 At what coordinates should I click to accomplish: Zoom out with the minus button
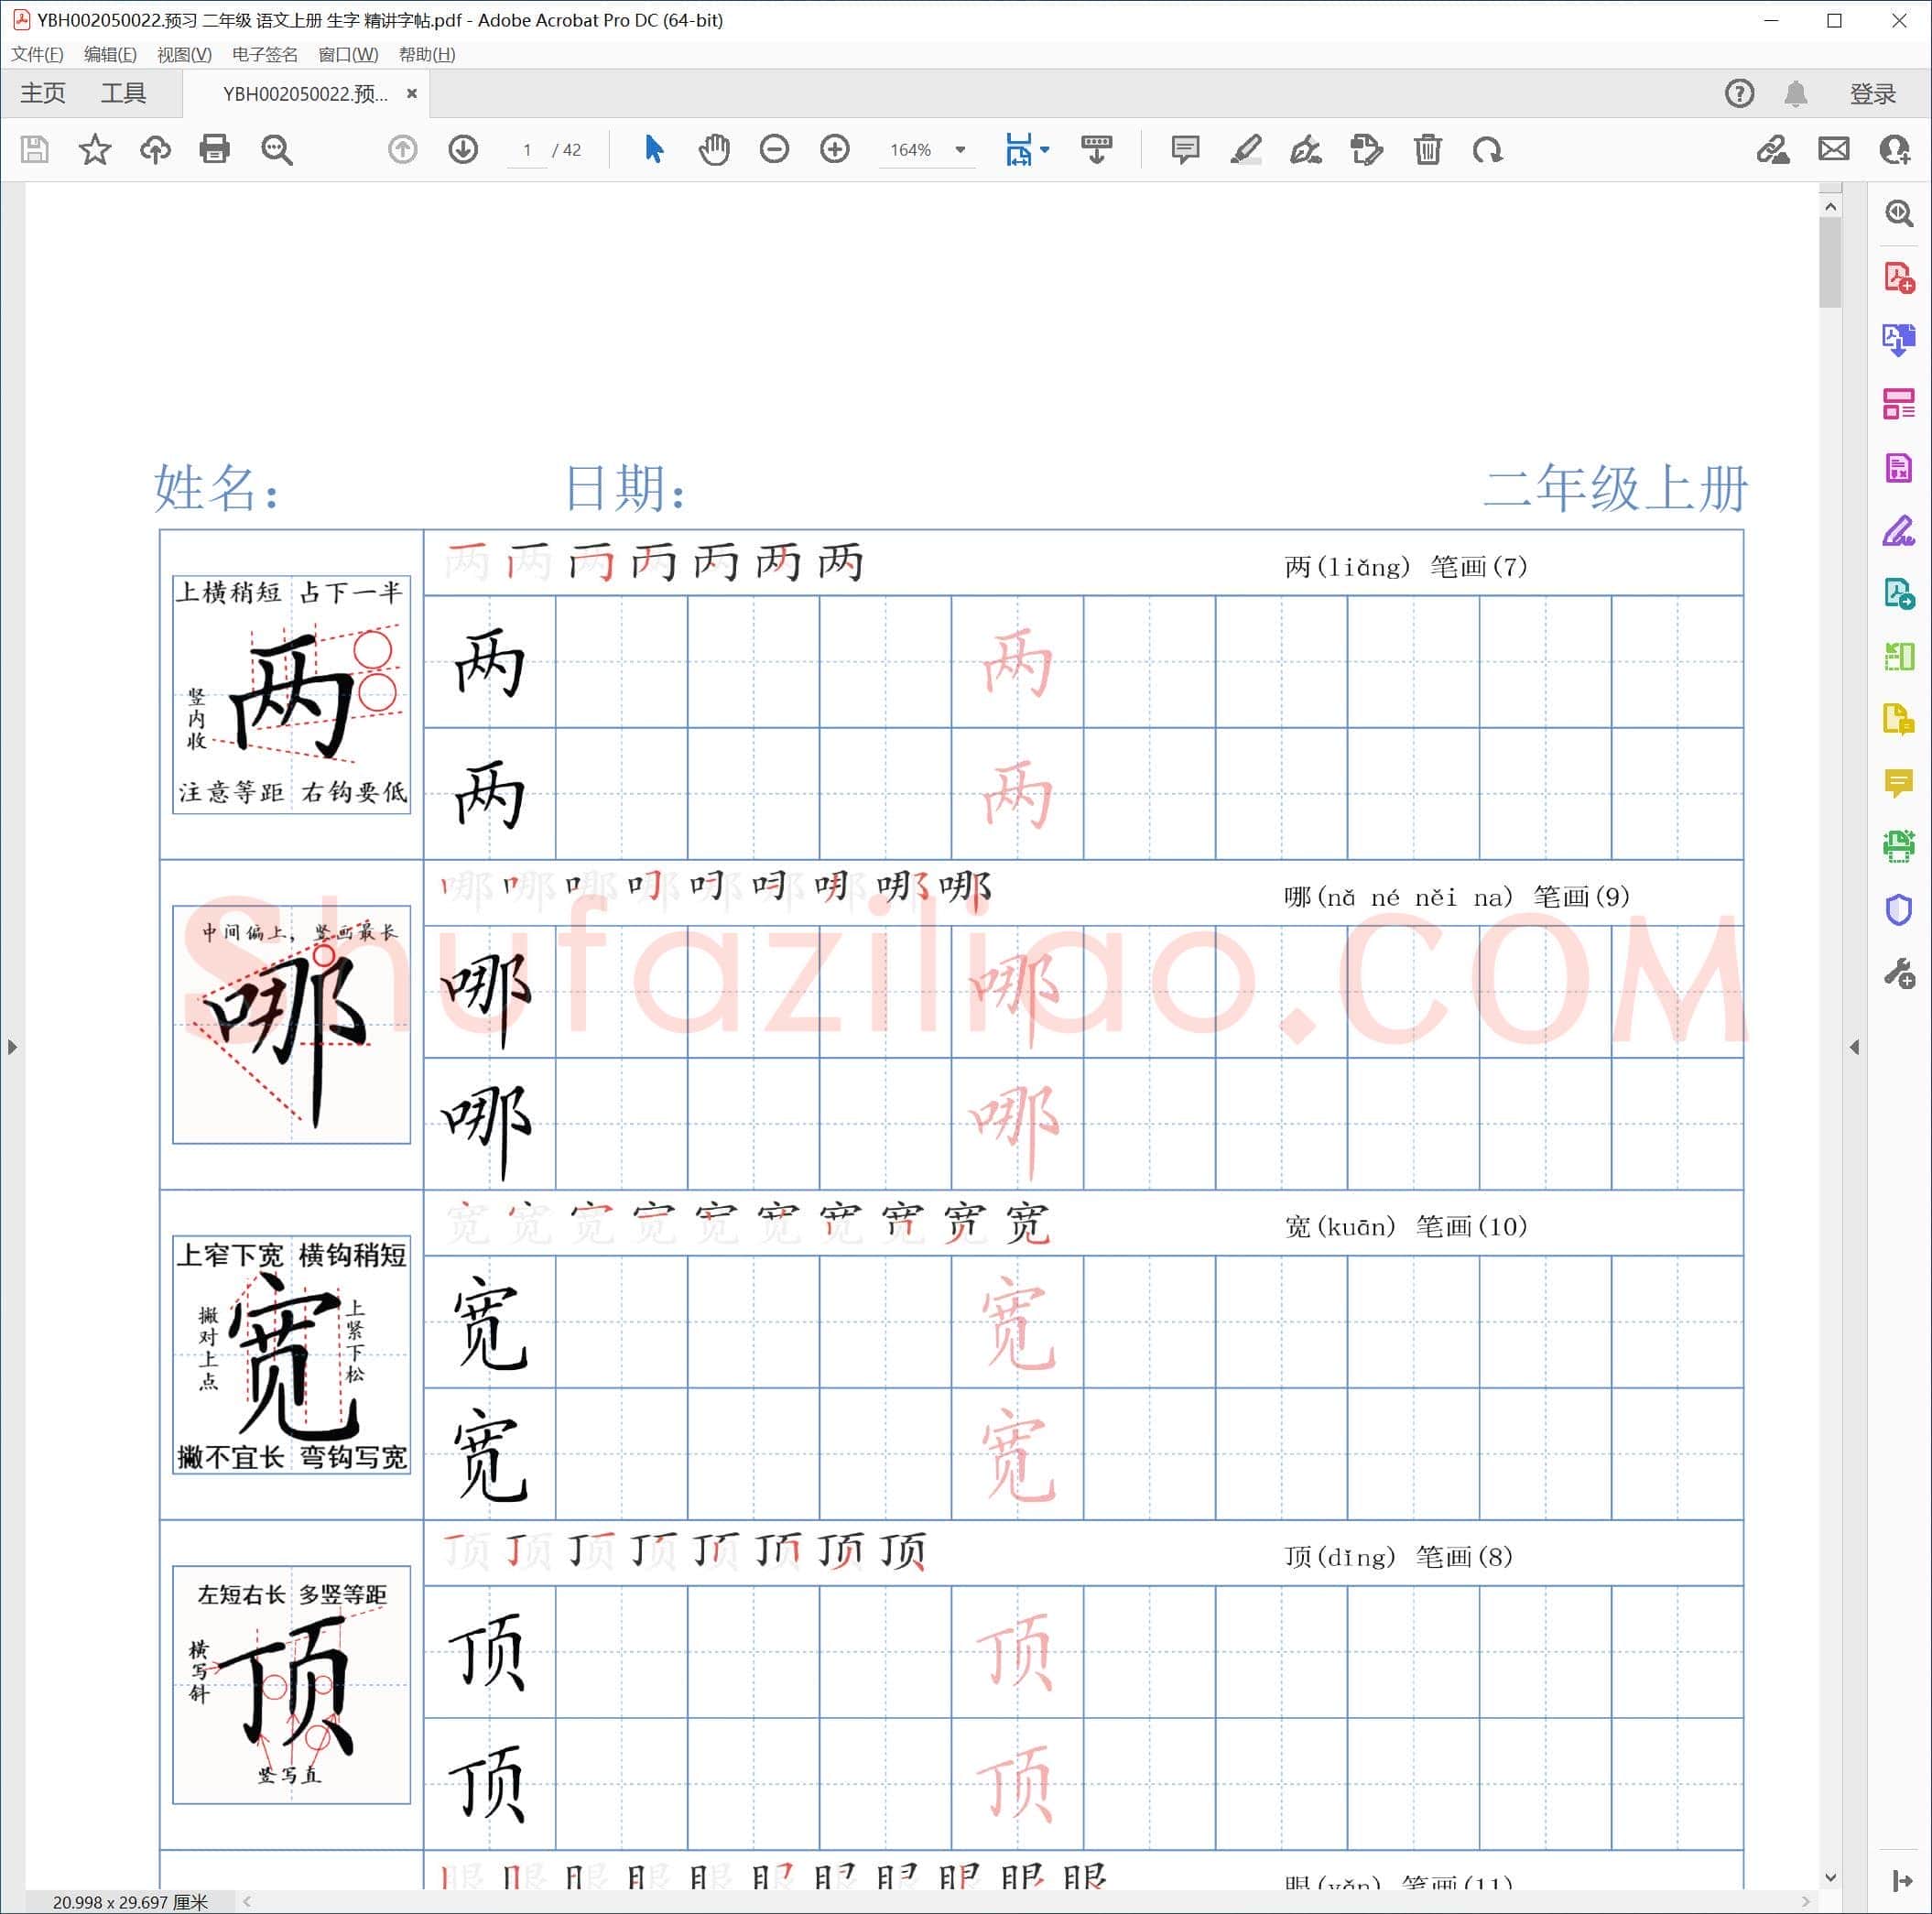click(x=775, y=150)
